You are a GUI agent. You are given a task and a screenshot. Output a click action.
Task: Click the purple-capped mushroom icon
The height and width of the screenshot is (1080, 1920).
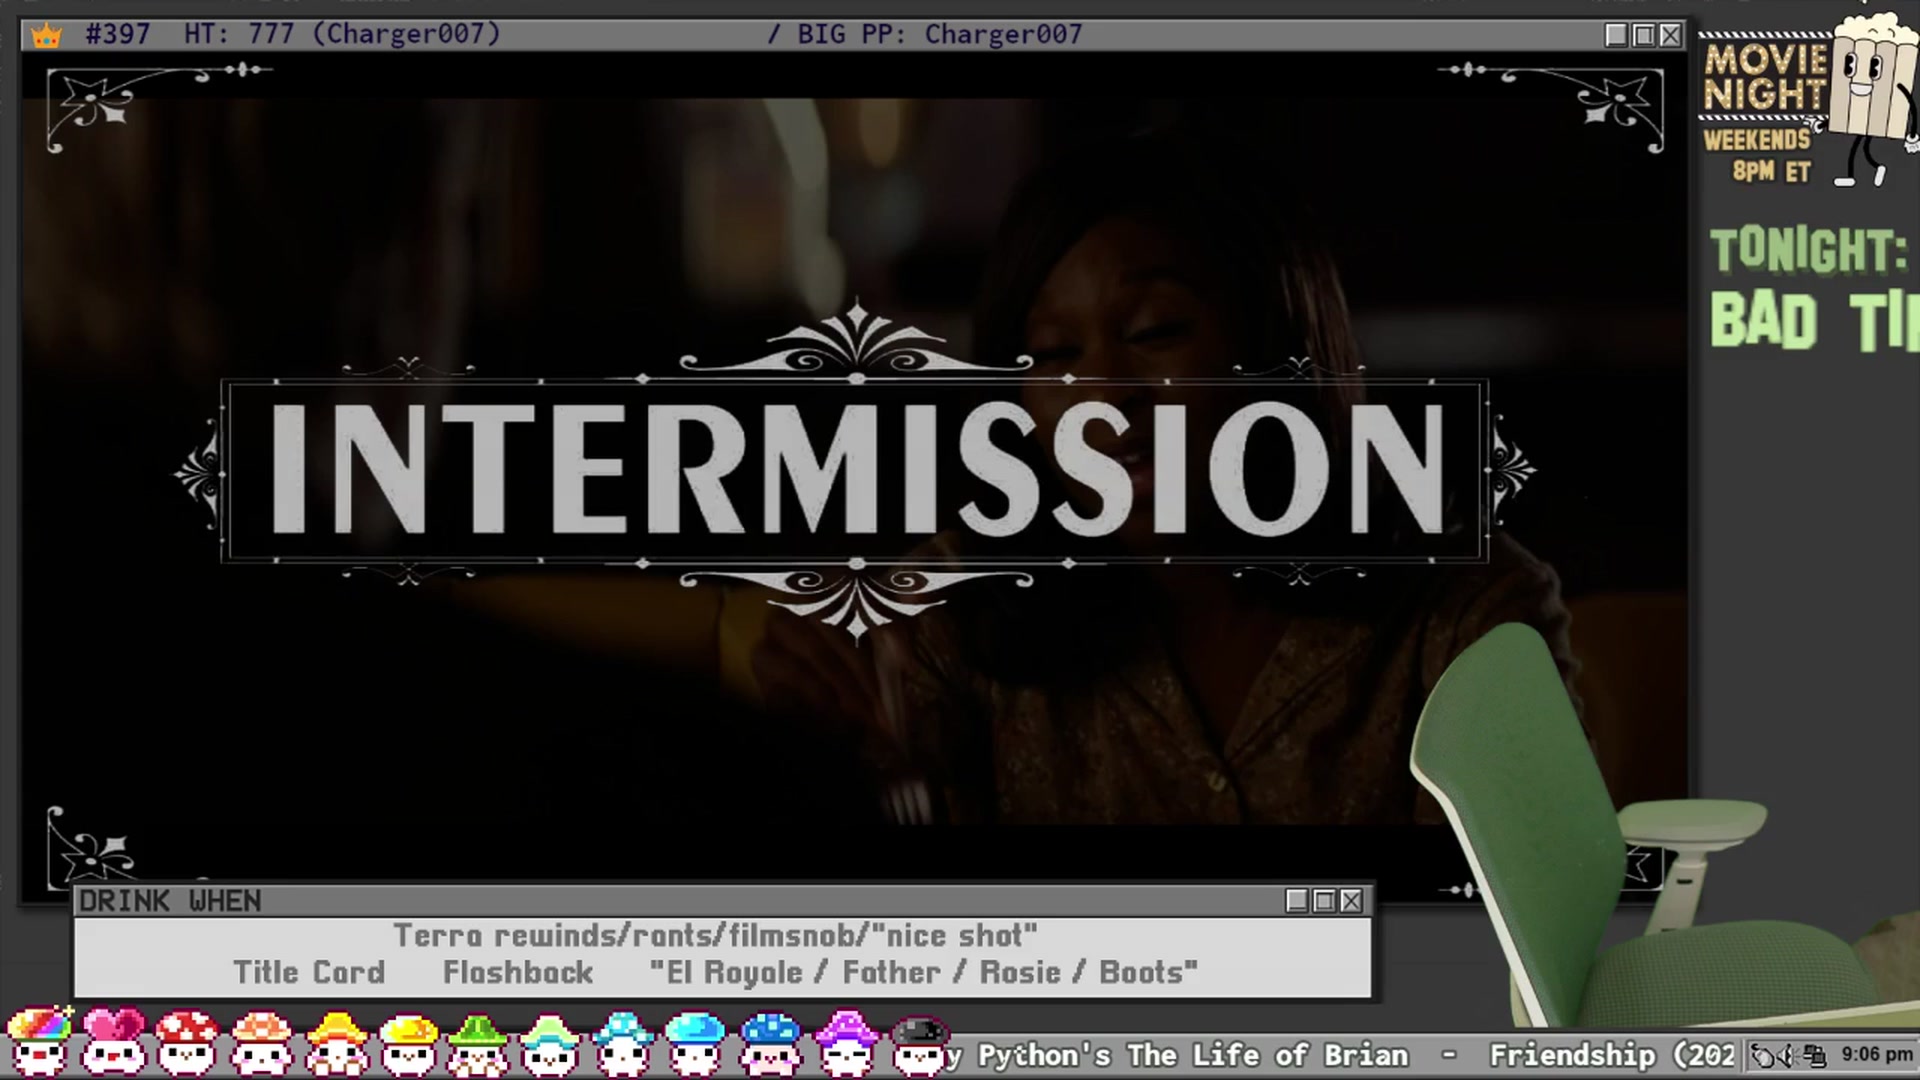coord(846,1042)
